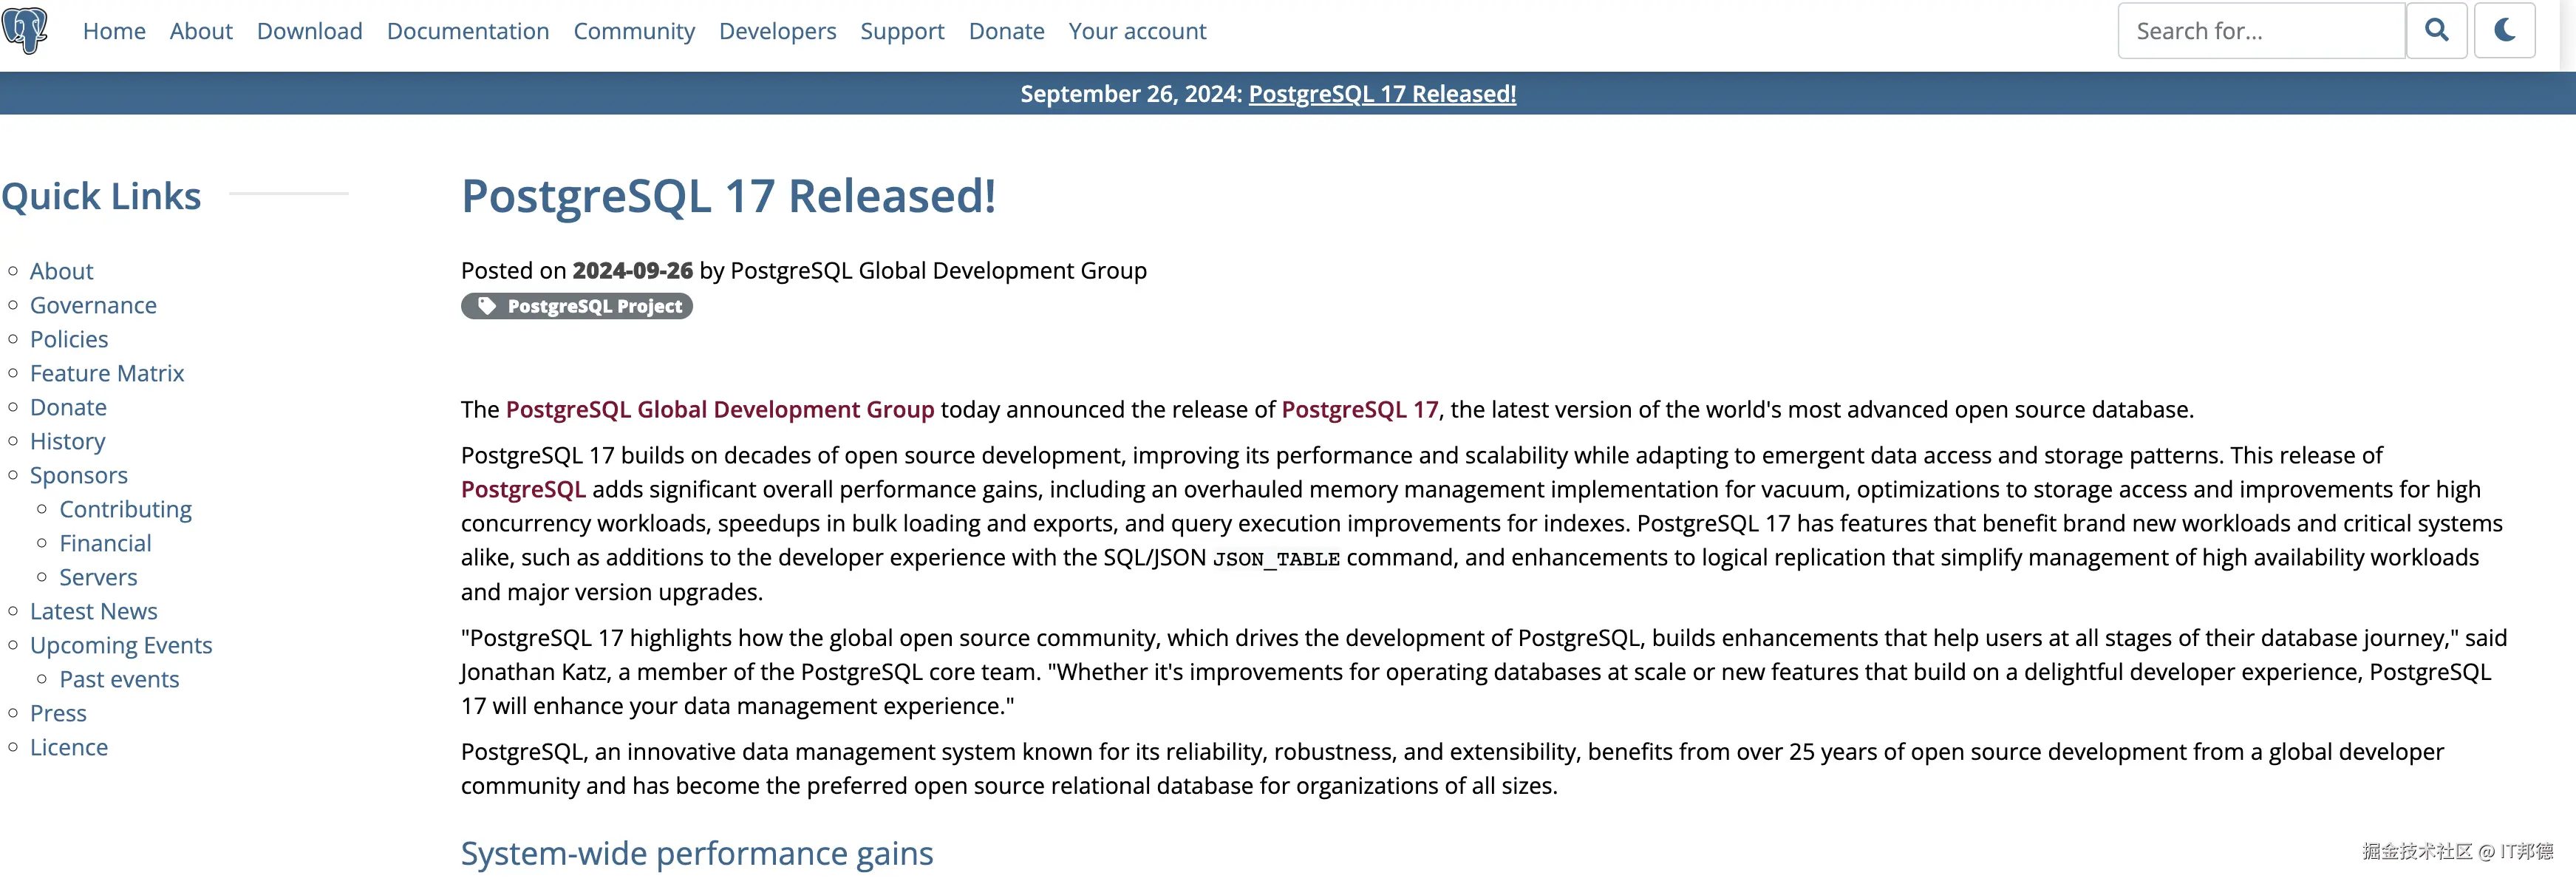This screenshot has width=2576, height=884.
Task: Type in the Search for field
Action: coord(2260,31)
